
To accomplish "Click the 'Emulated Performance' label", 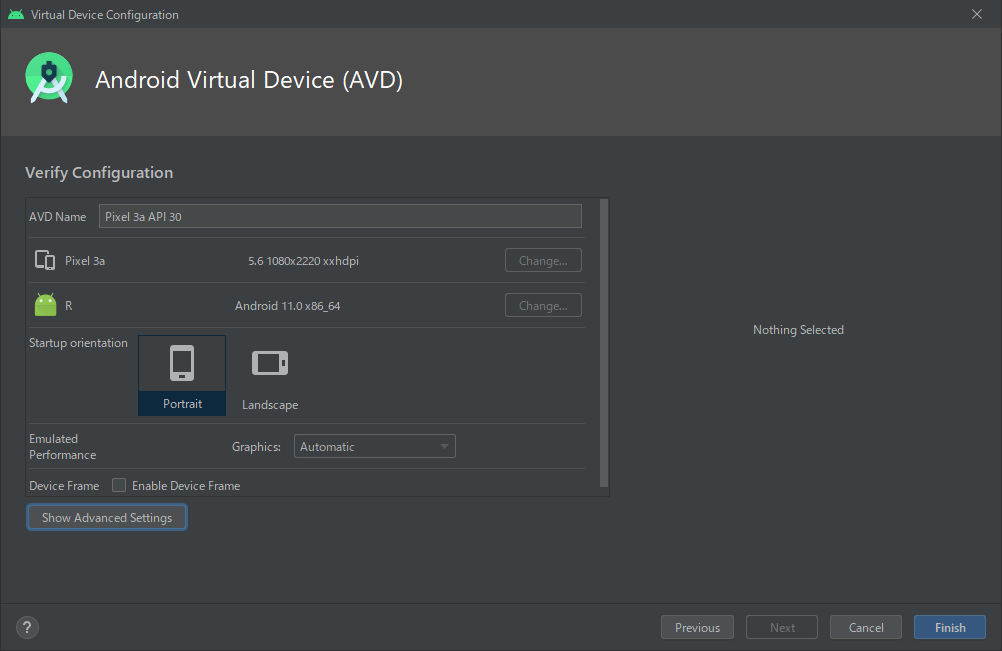I will 63,447.
